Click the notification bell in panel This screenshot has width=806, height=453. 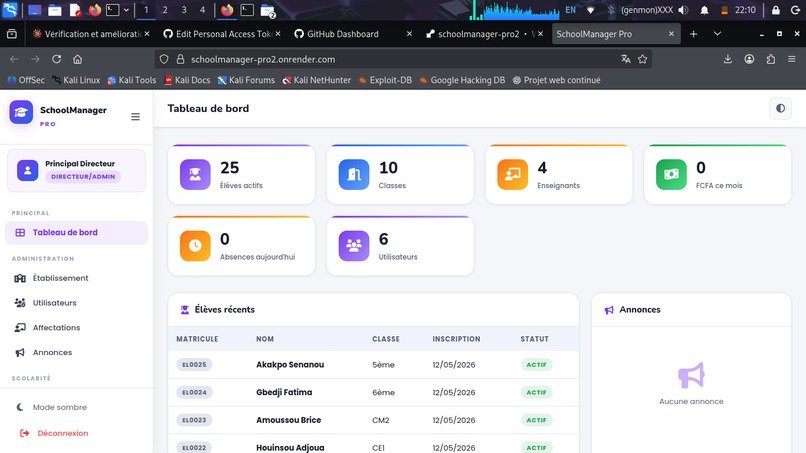pyautogui.click(x=704, y=10)
